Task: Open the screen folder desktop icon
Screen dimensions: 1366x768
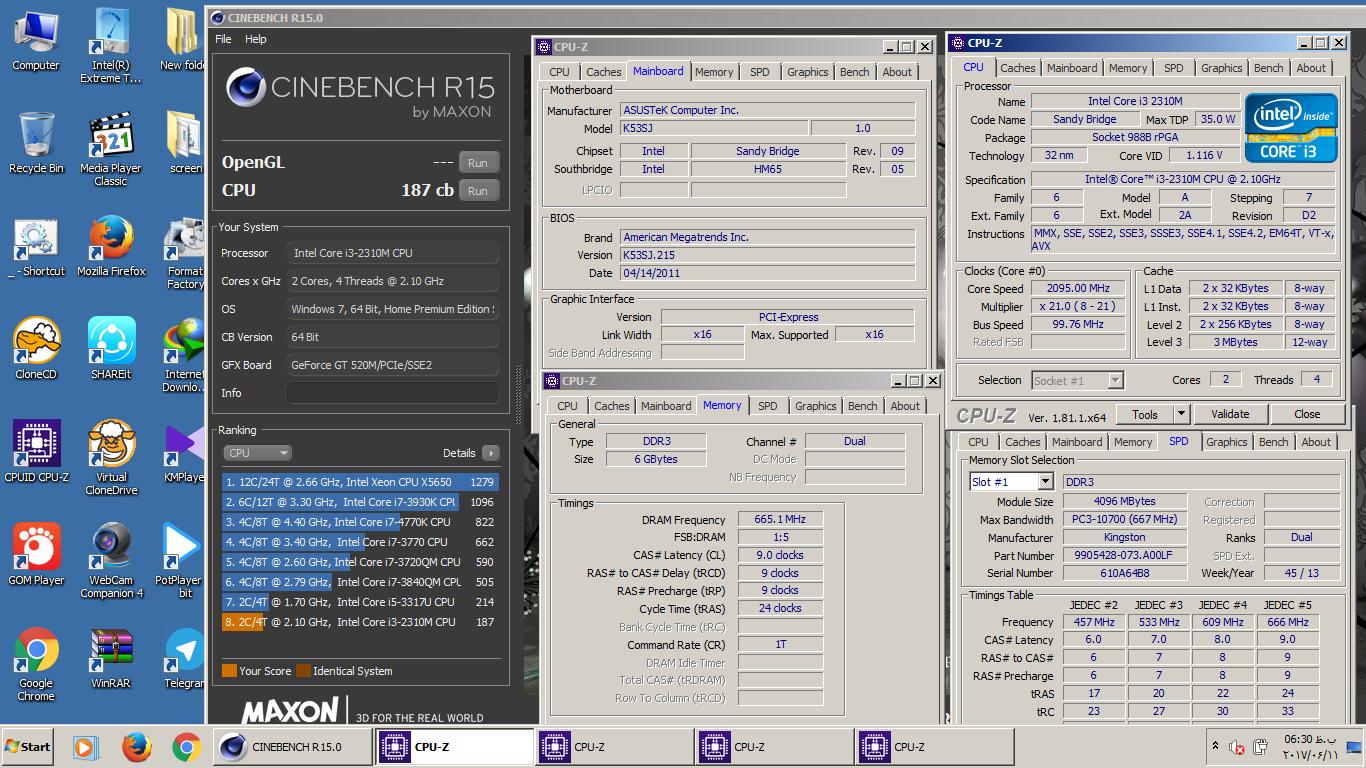Action: pos(184,142)
